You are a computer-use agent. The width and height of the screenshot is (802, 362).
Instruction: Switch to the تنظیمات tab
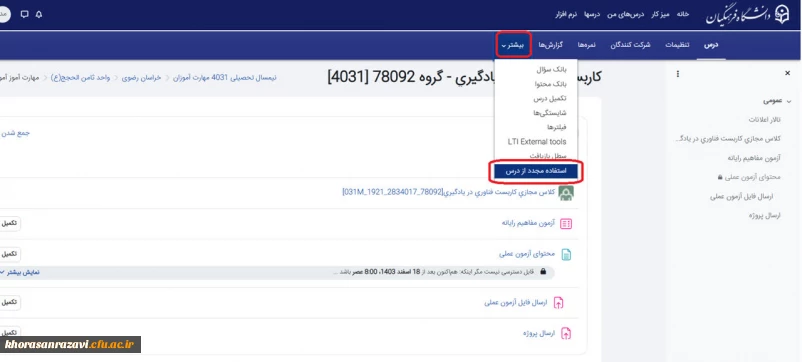tap(677, 45)
